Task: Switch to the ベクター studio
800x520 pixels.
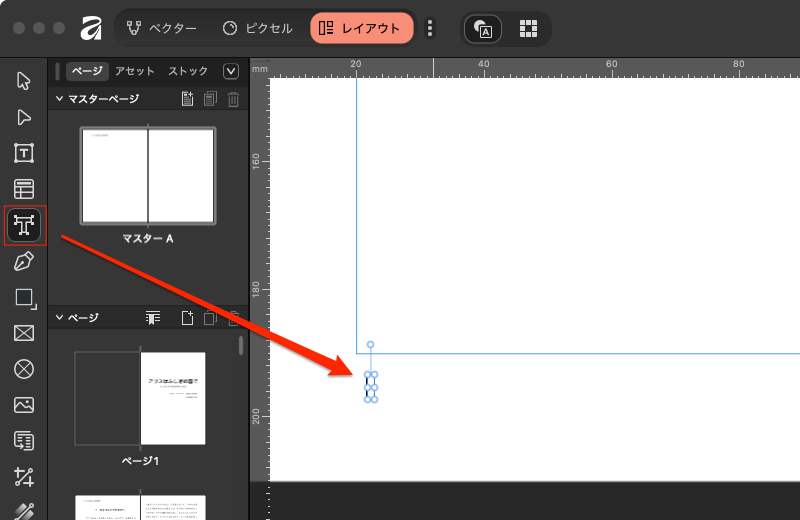Action: pos(162,28)
